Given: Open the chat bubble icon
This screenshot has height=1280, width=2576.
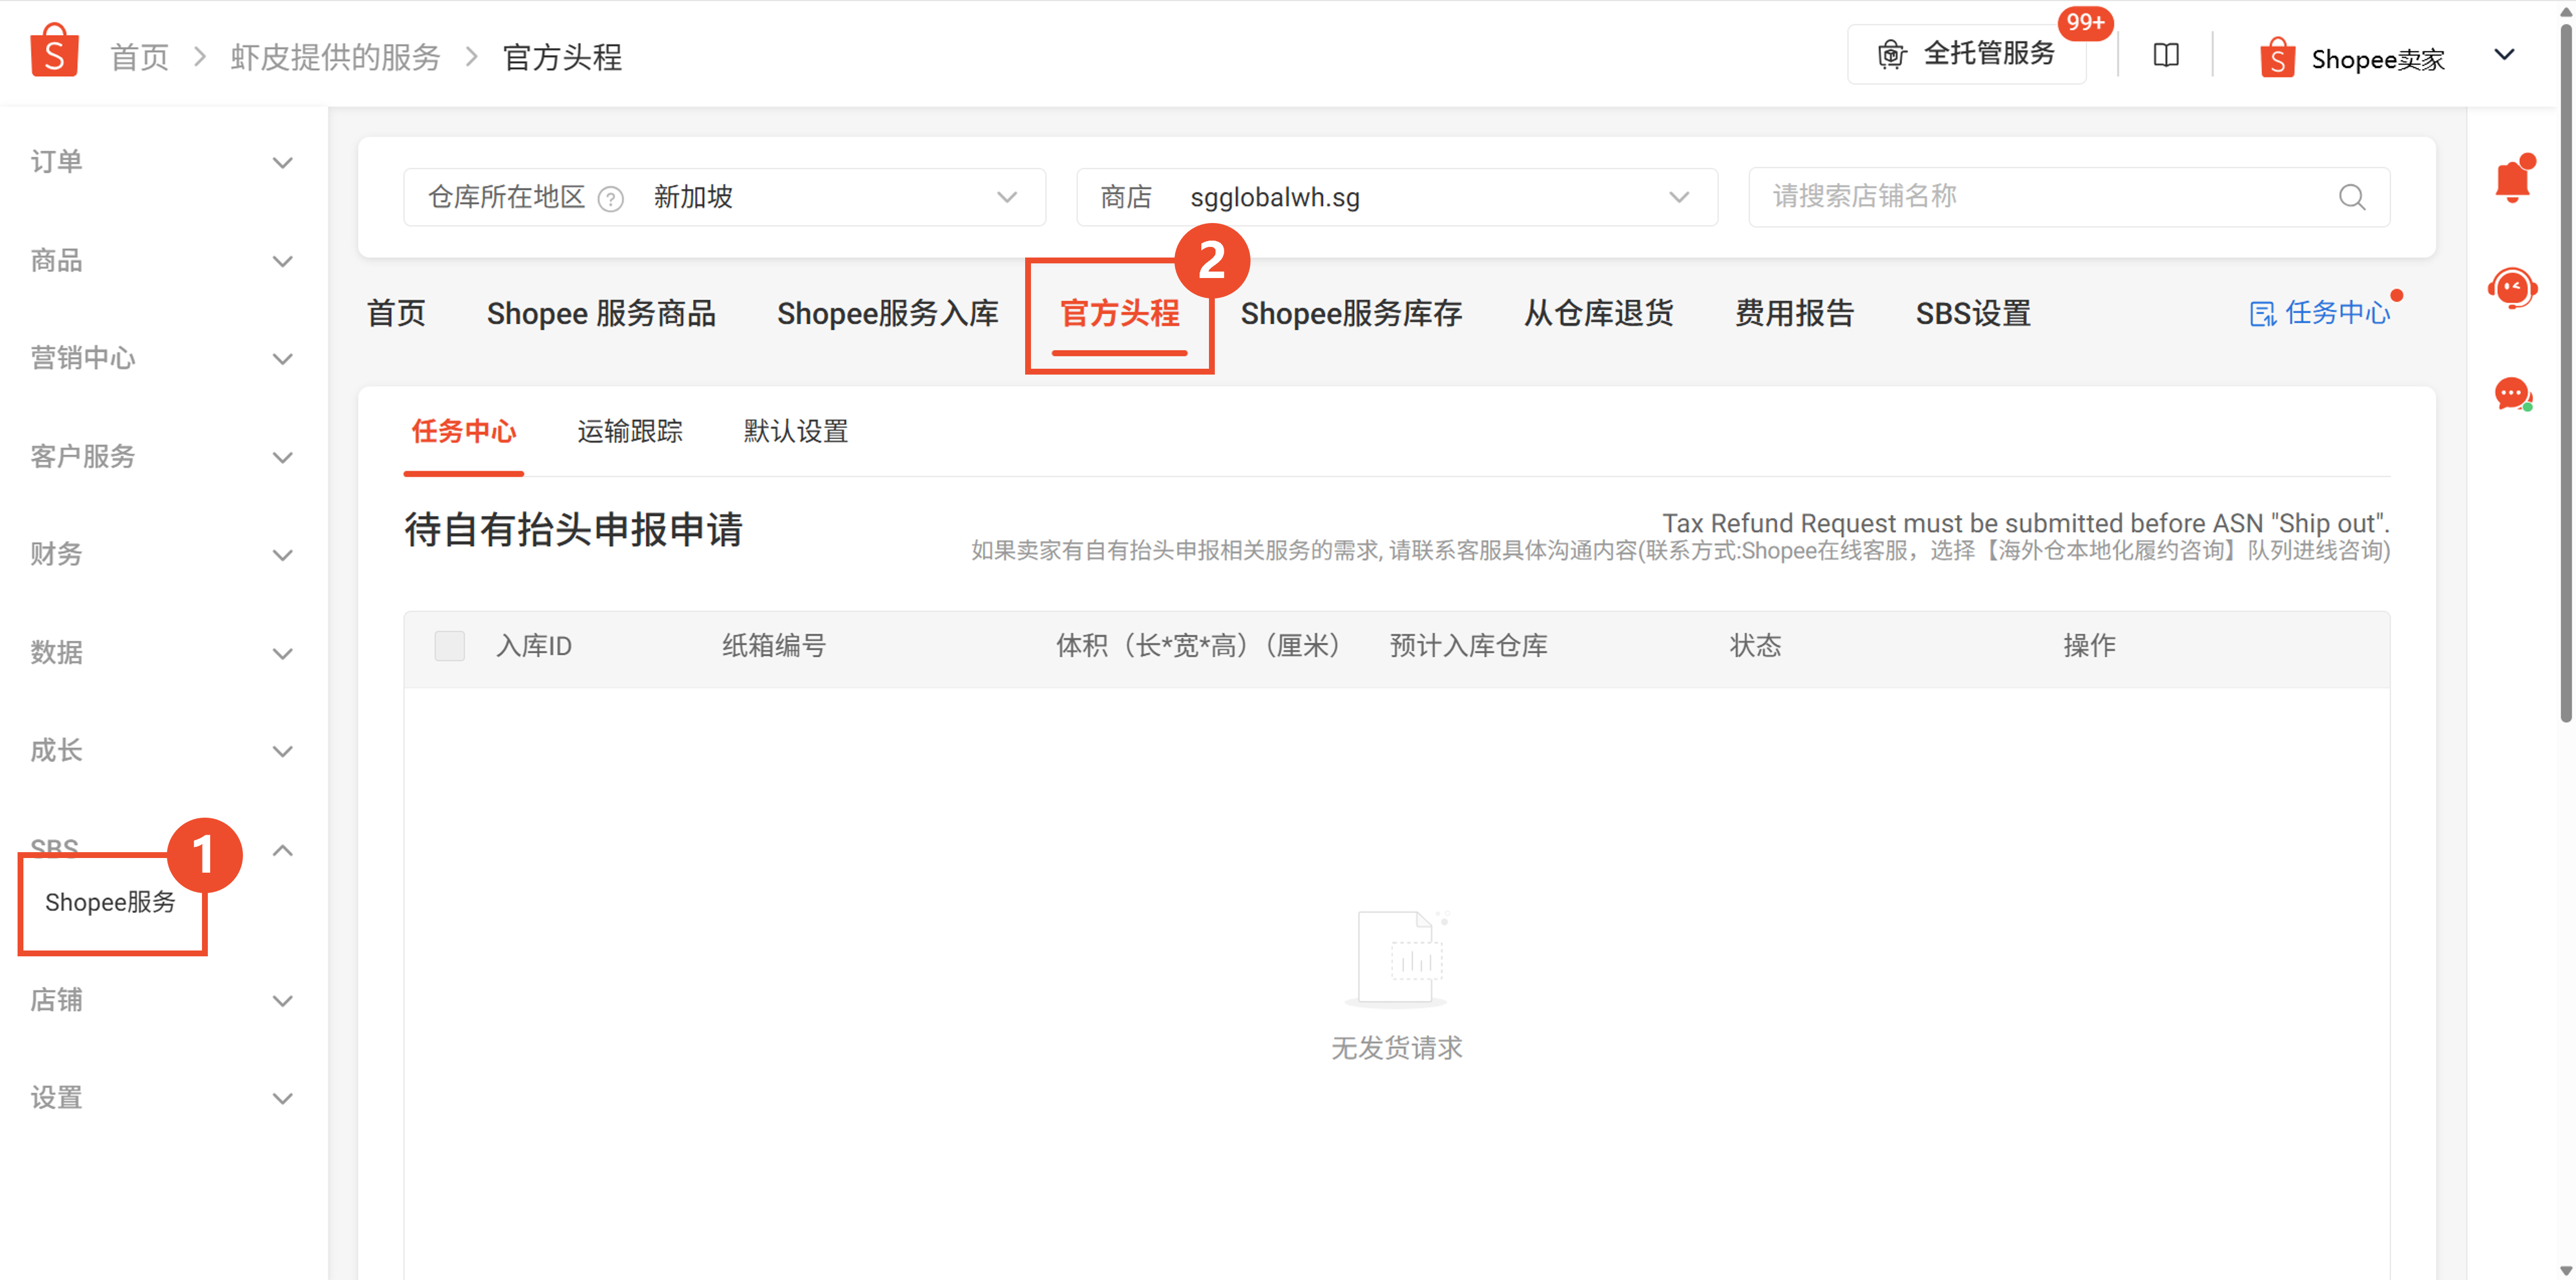Looking at the screenshot, I should [x=2513, y=394].
